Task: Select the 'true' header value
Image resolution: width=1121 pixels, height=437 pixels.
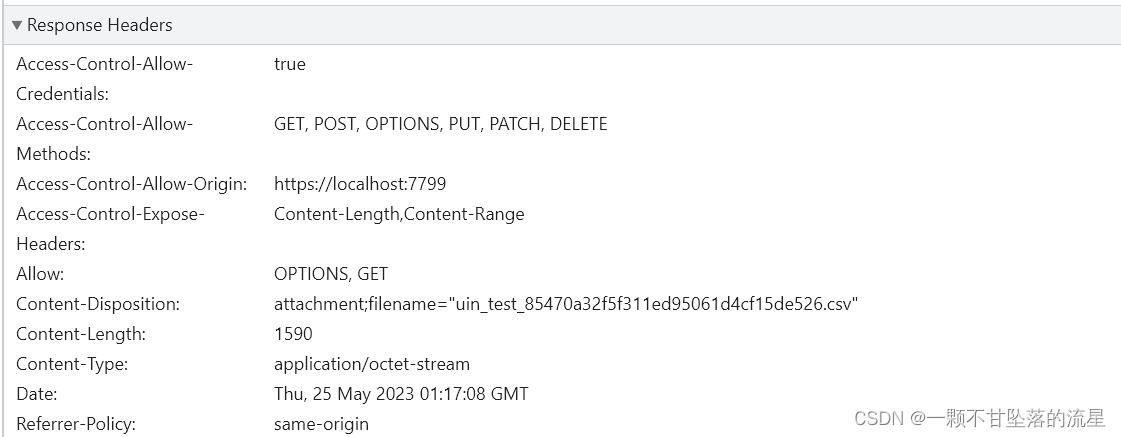Action: (289, 64)
